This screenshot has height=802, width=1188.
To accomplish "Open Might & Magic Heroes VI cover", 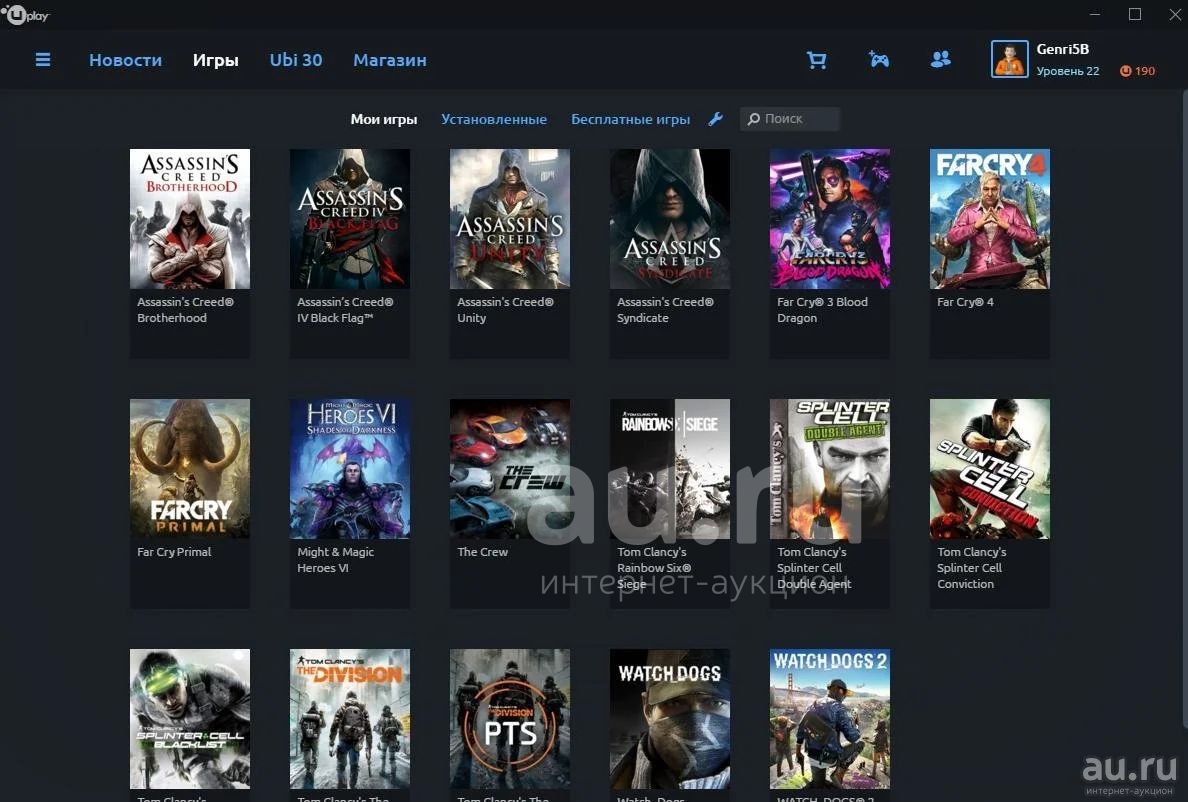I will (x=350, y=469).
